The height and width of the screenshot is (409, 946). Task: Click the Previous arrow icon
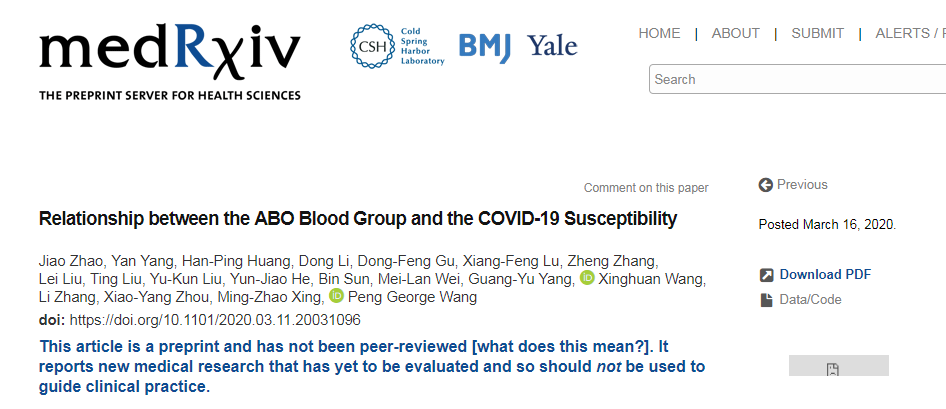766,185
